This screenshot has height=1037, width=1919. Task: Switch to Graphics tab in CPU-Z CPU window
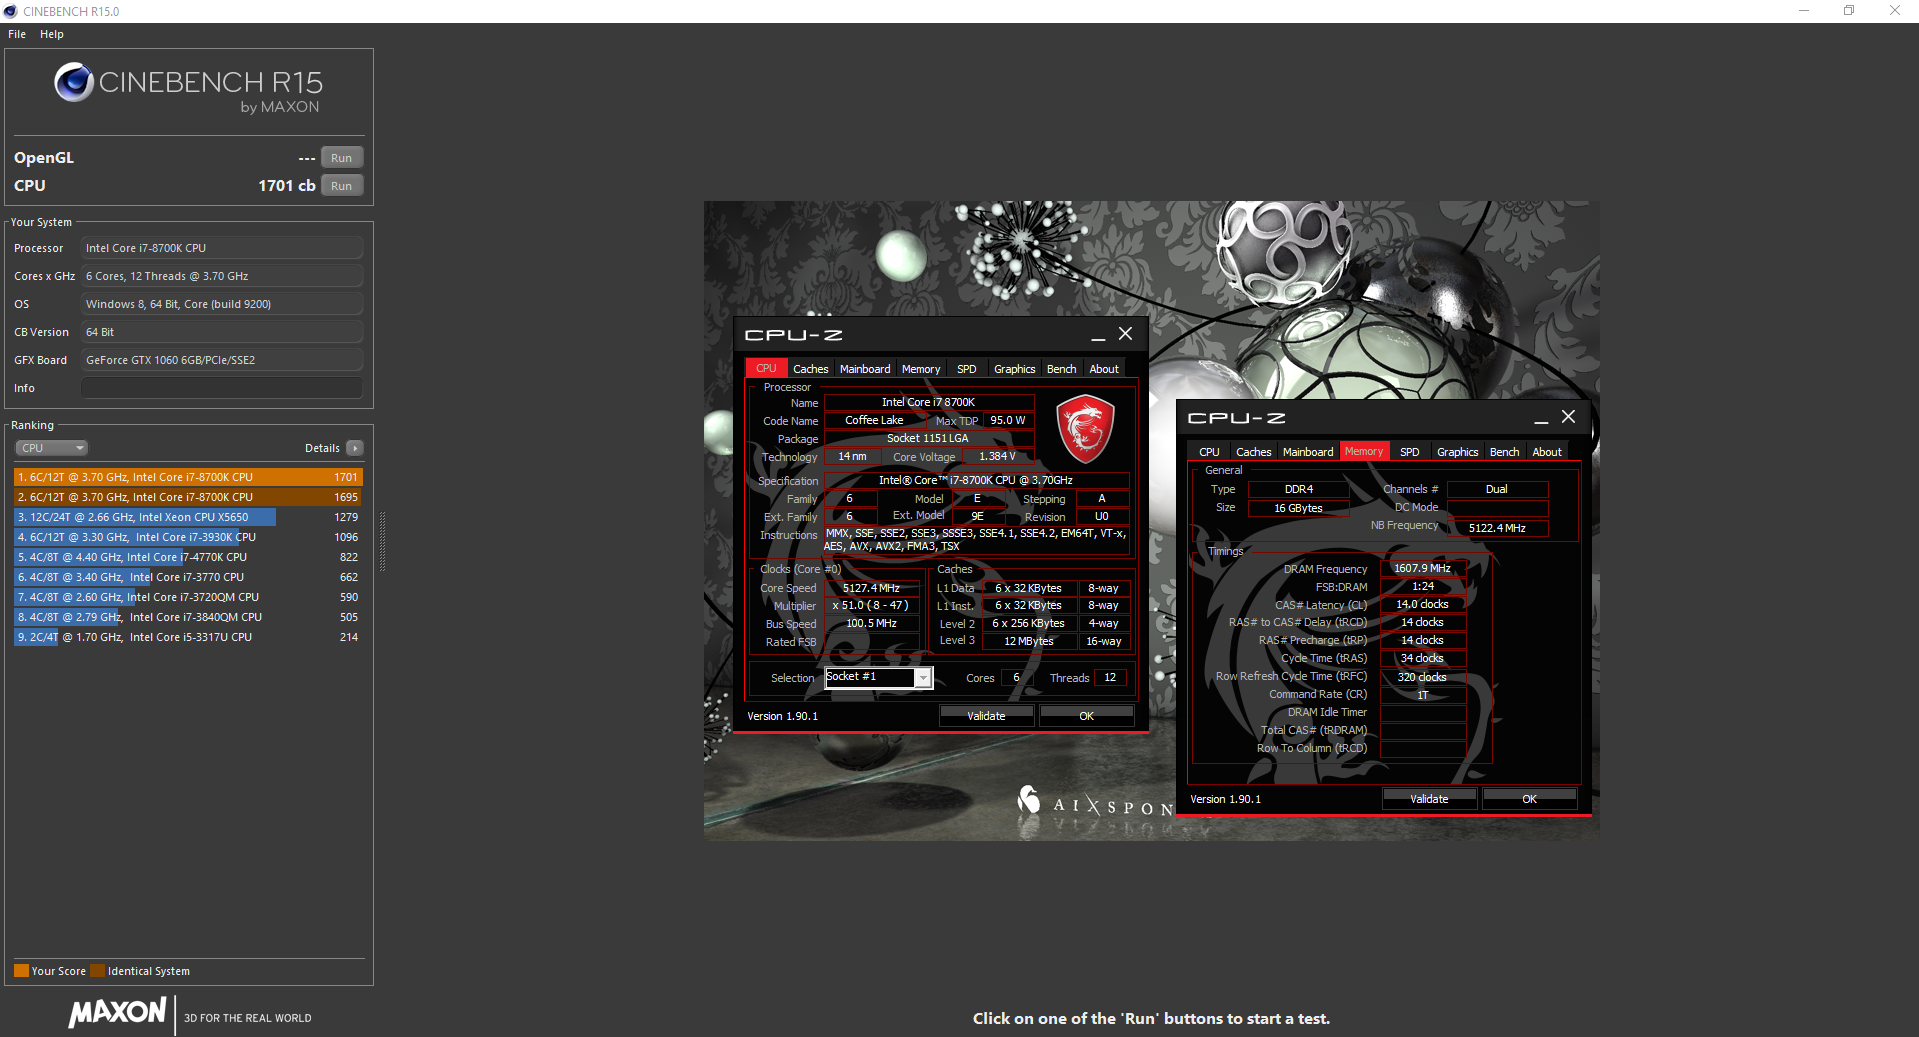(1014, 369)
